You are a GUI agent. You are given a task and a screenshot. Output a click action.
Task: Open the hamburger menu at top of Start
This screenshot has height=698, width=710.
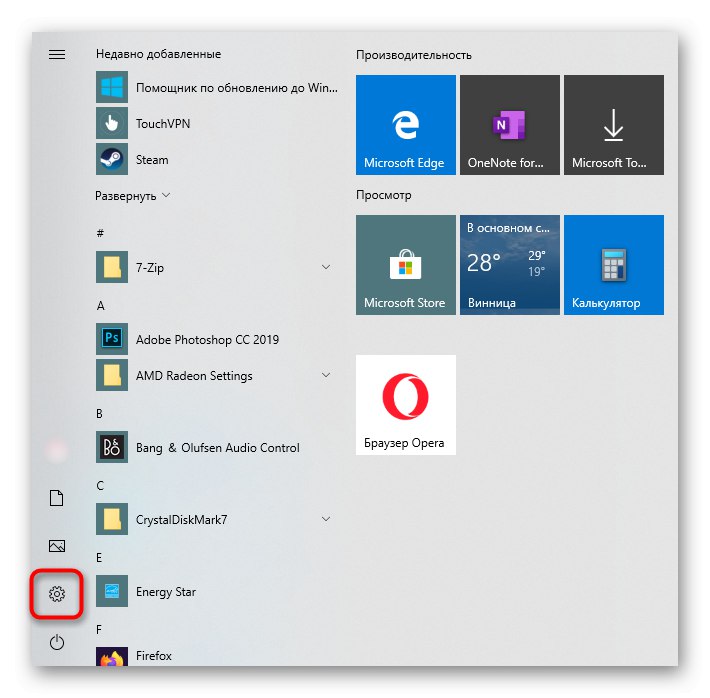(57, 54)
